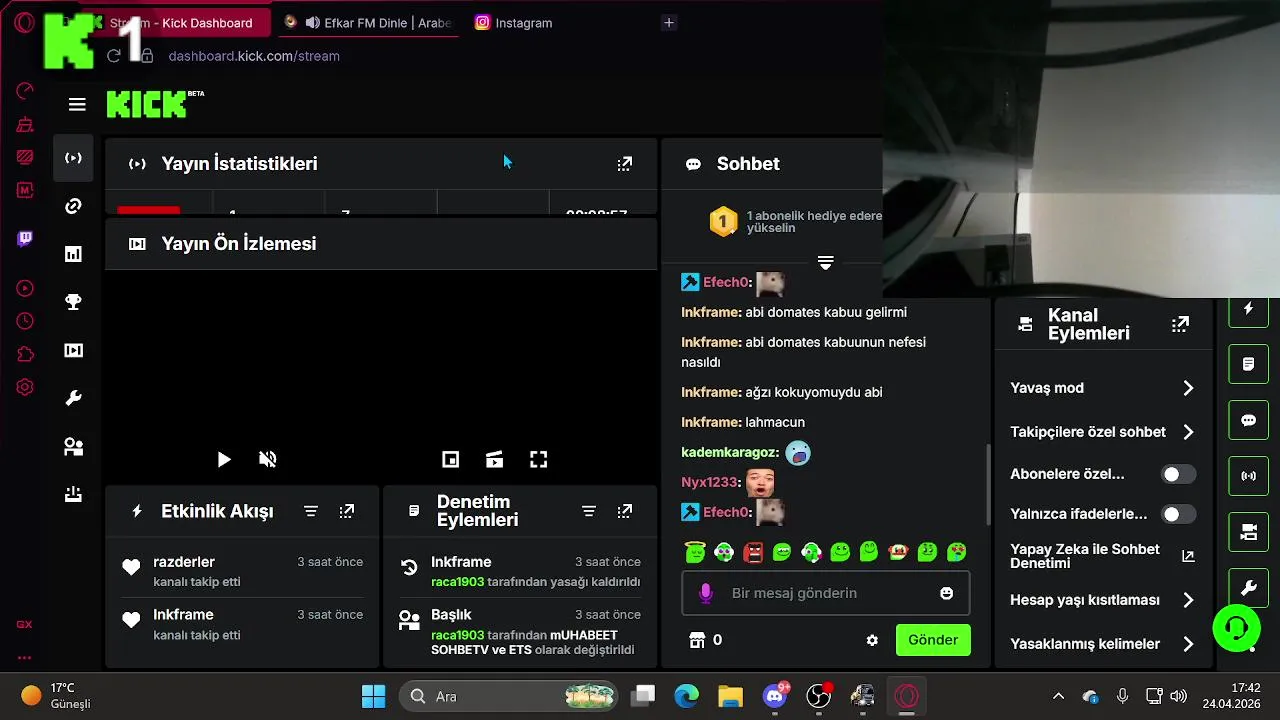Pop out the Denetim Eylemleri panel
Viewport: 1280px width, 720px height.
[x=625, y=511]
